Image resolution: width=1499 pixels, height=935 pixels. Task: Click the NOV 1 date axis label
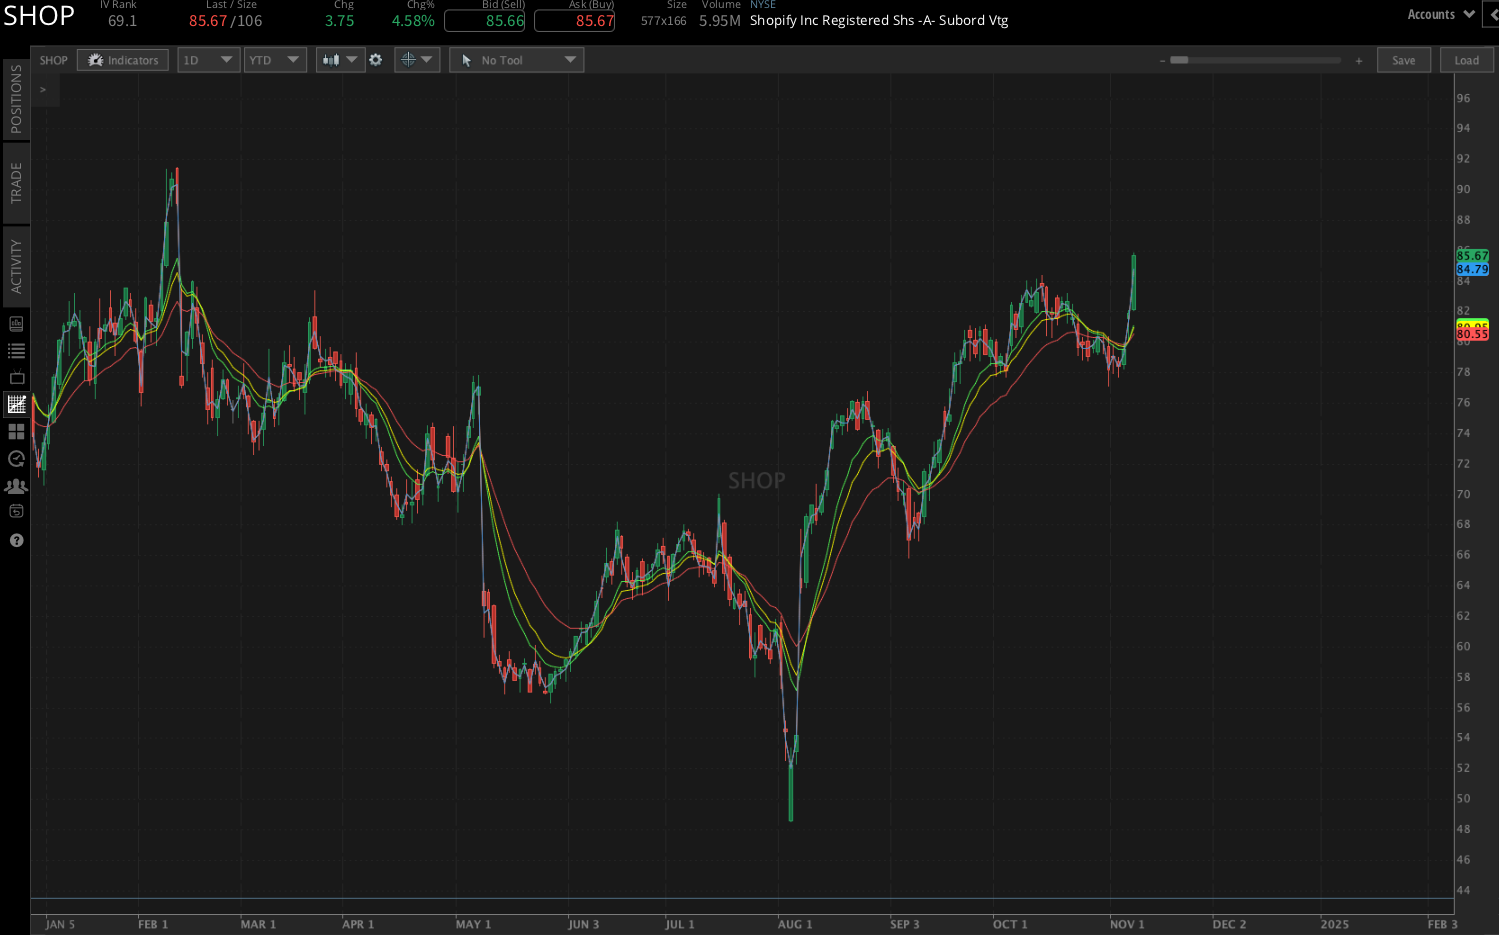1127,924
